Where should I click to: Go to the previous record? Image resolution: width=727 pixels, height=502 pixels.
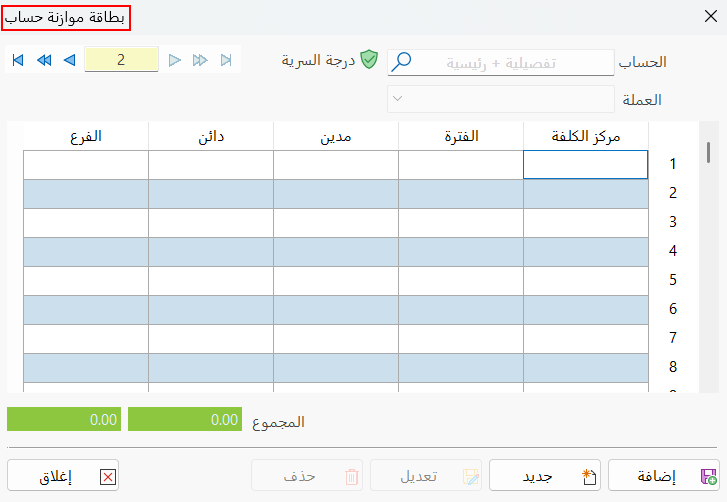coord(70,60)
